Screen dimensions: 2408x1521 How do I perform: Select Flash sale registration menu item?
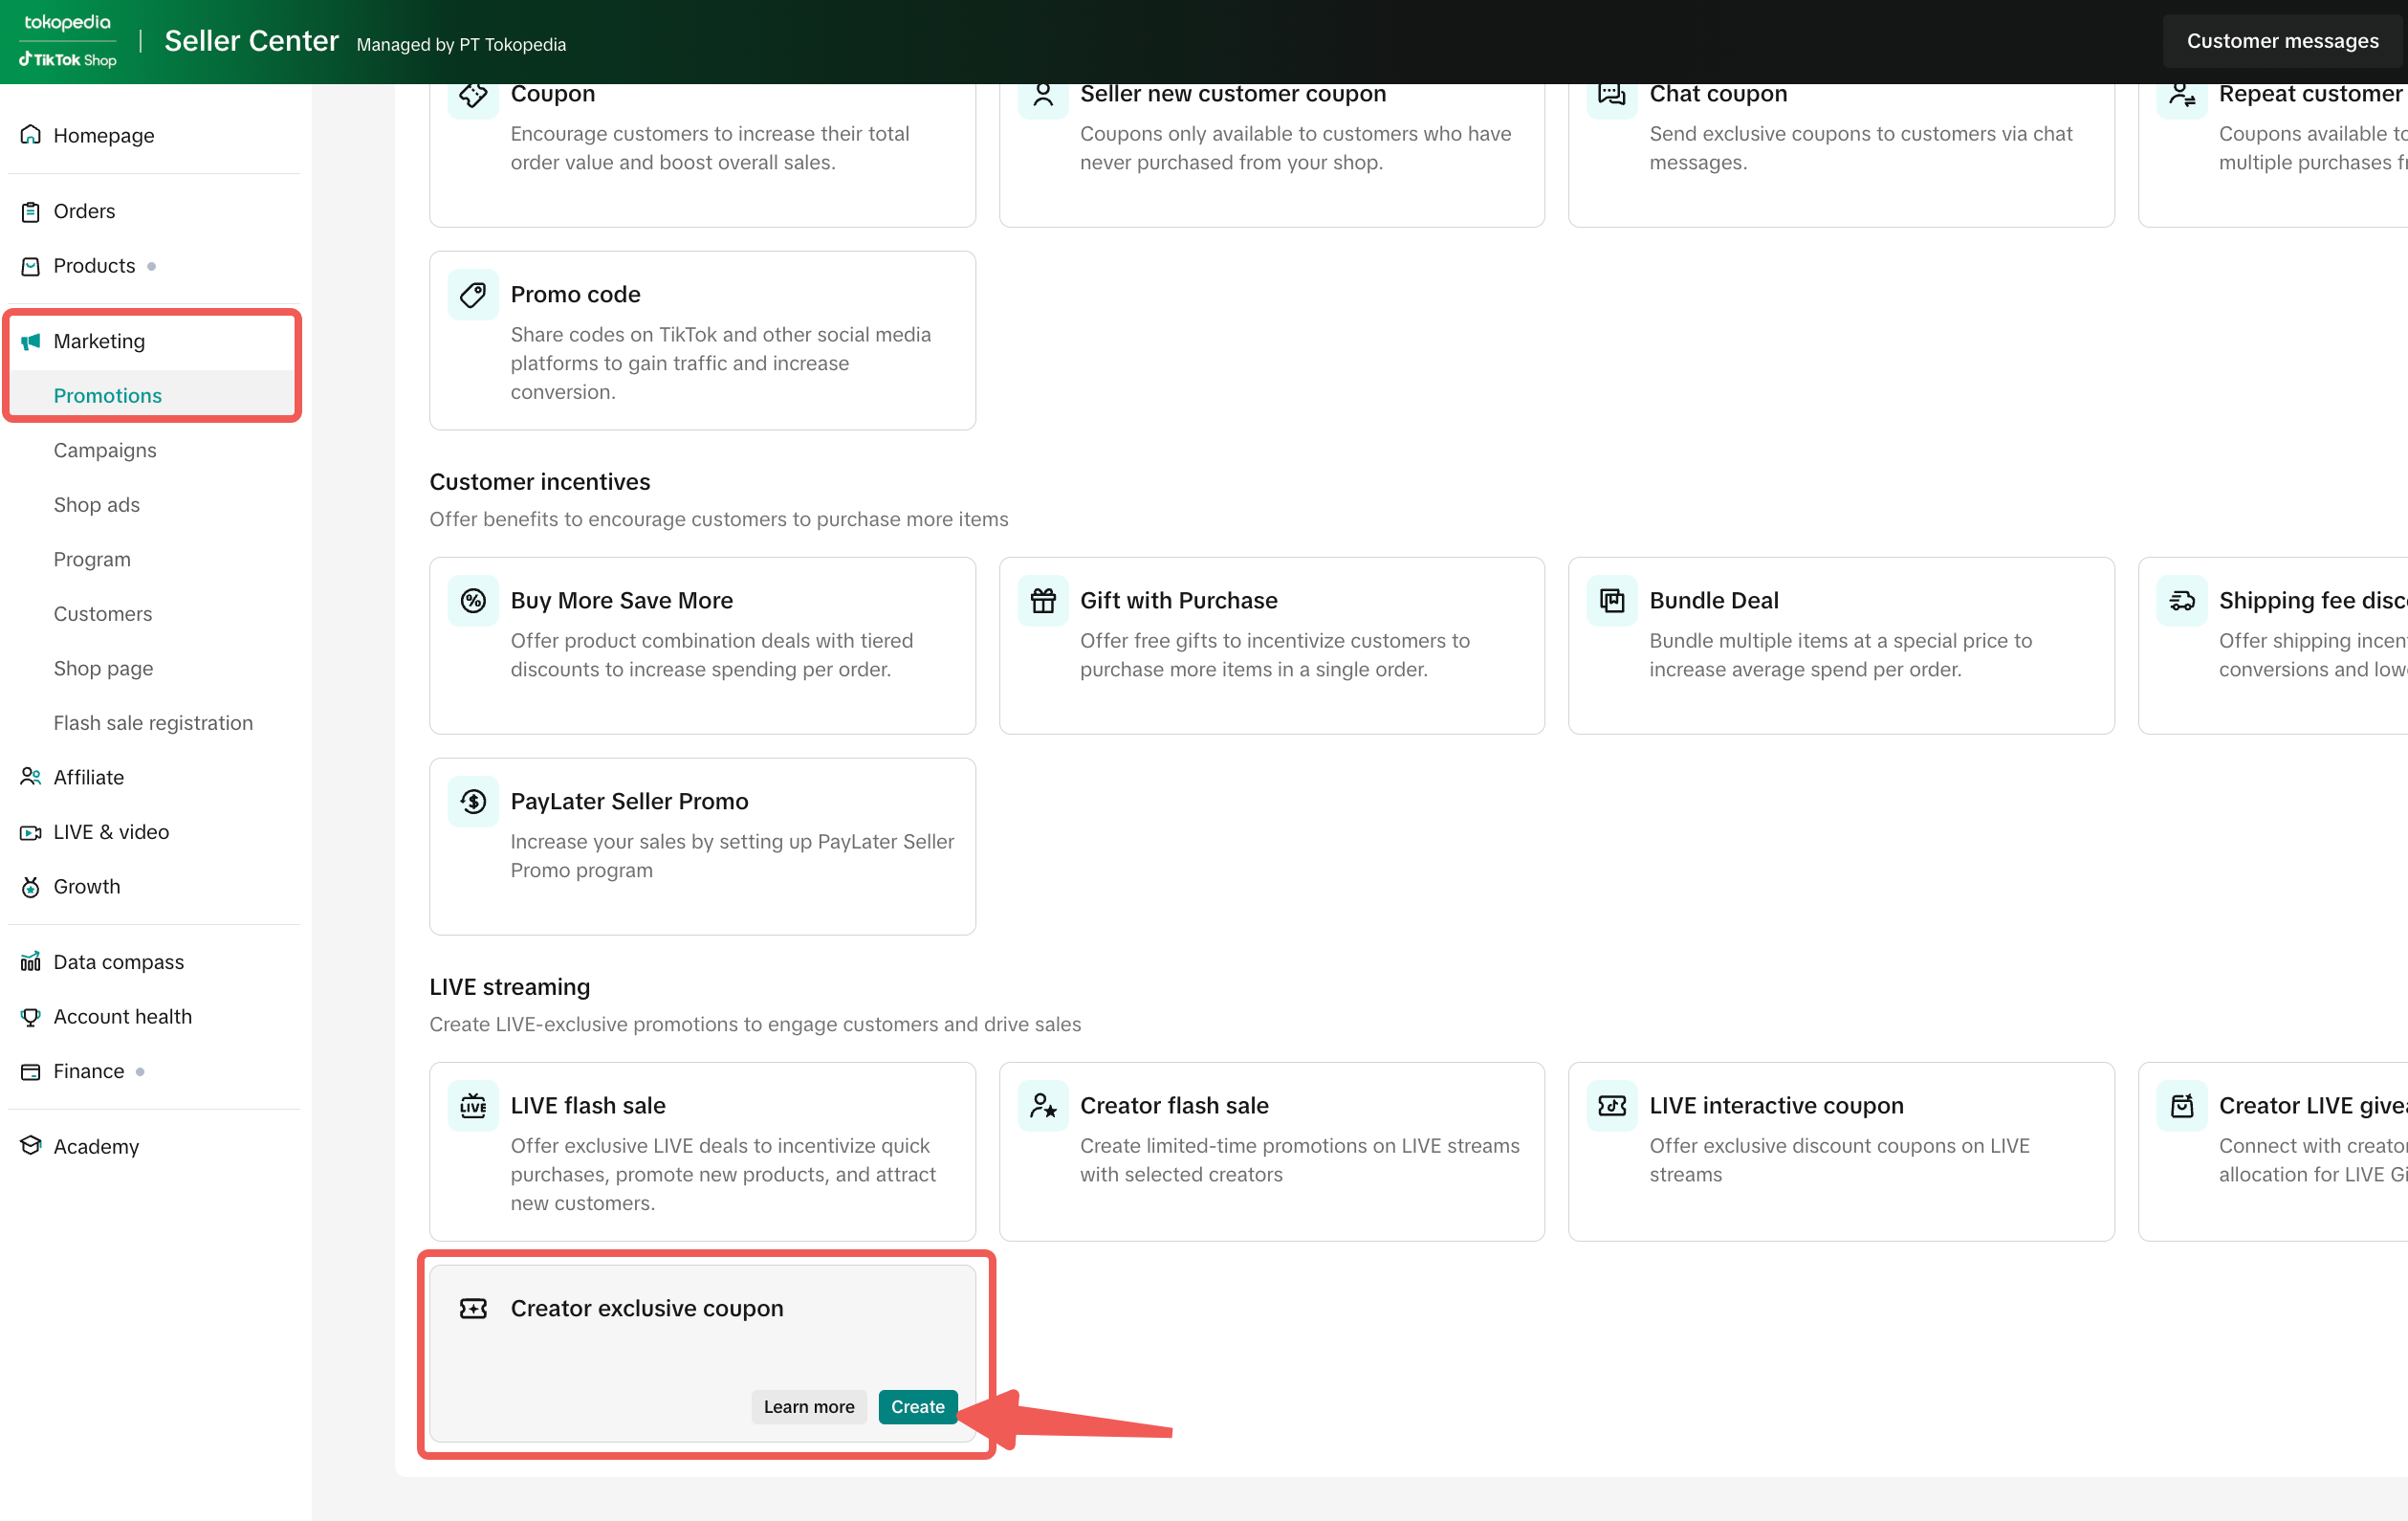click(153, 723)
